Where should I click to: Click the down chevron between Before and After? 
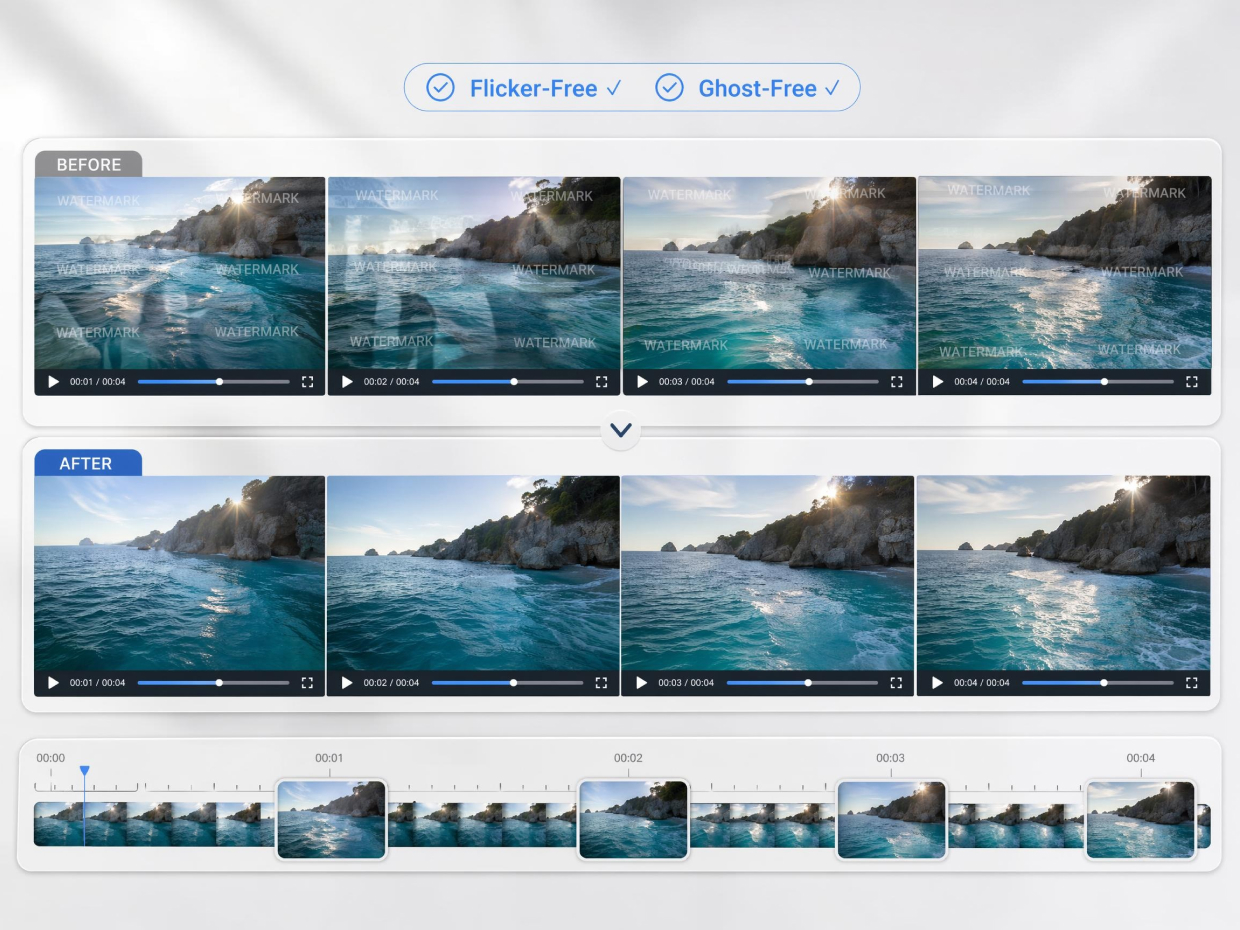[621, 431]
